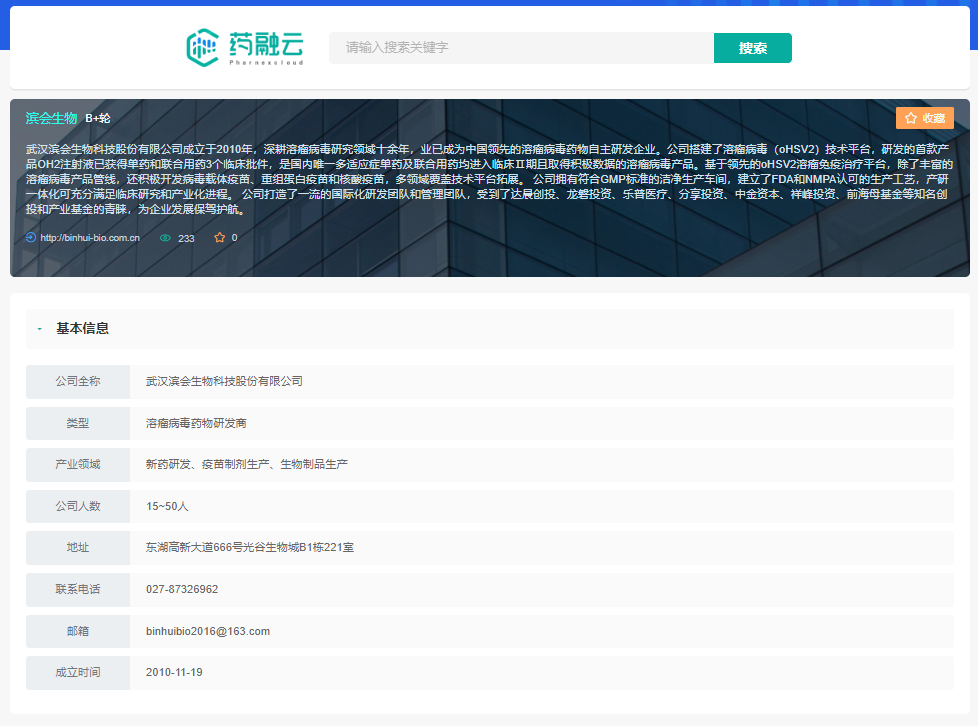Open the binhui-bio.com.cn website link
This screenshot has height=726, width=978.
90,238
